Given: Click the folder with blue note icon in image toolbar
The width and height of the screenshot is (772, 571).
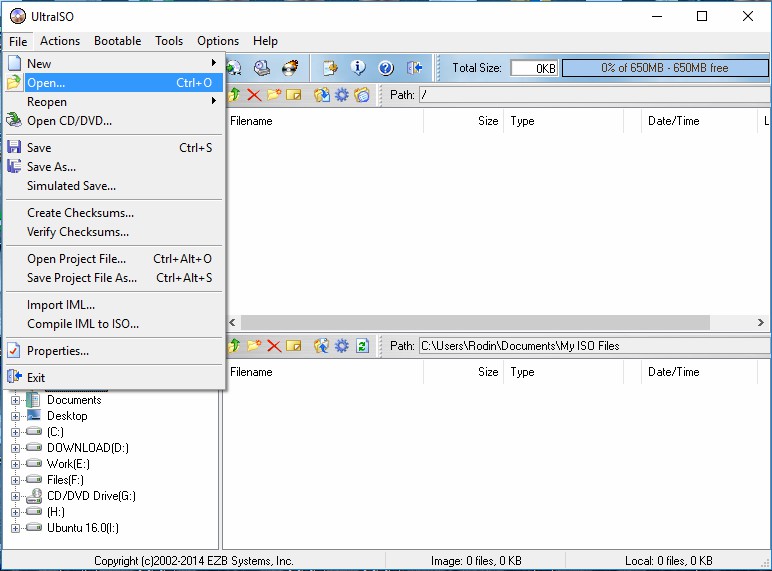Looking at the screenshot, I should (361, 95).
